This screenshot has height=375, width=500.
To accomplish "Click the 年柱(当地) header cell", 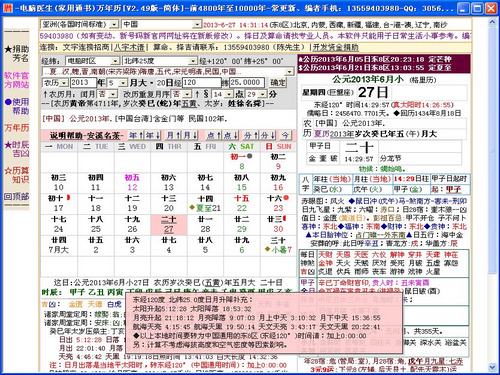I will 332,179.
